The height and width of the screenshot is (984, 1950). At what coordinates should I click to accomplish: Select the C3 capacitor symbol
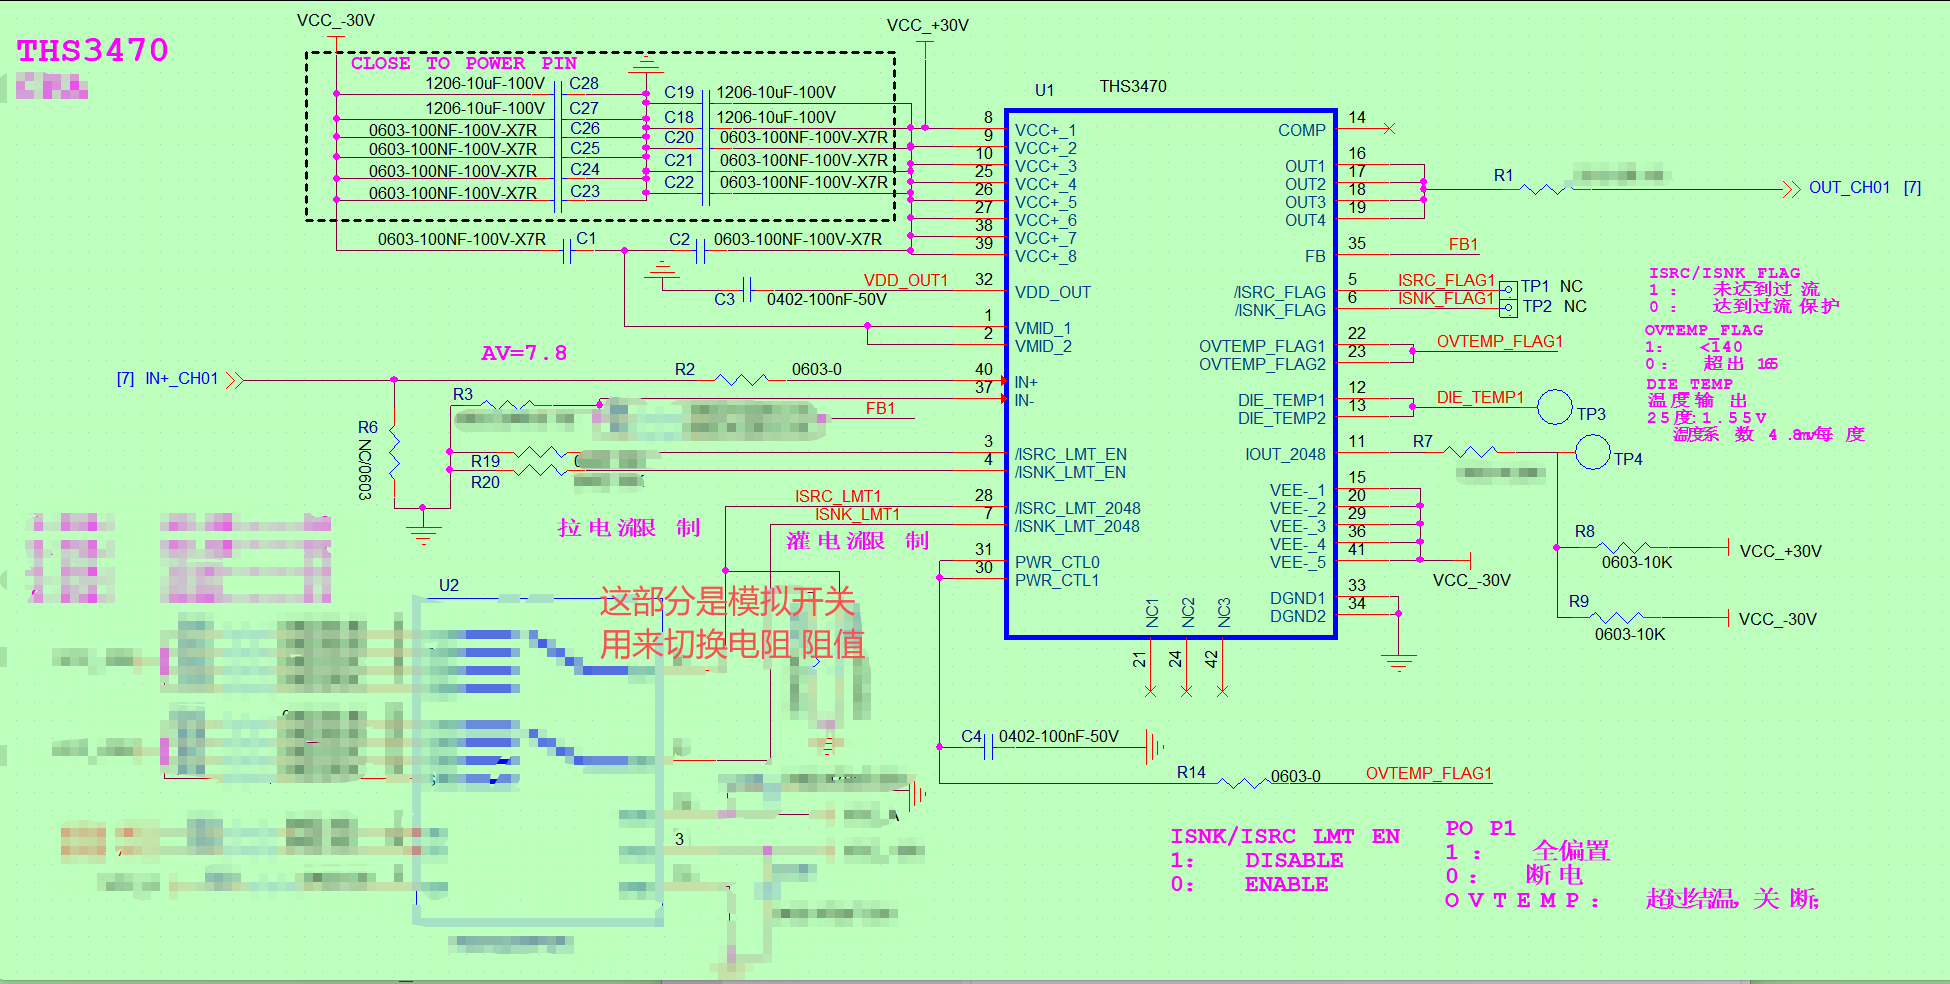pos(746,289)
